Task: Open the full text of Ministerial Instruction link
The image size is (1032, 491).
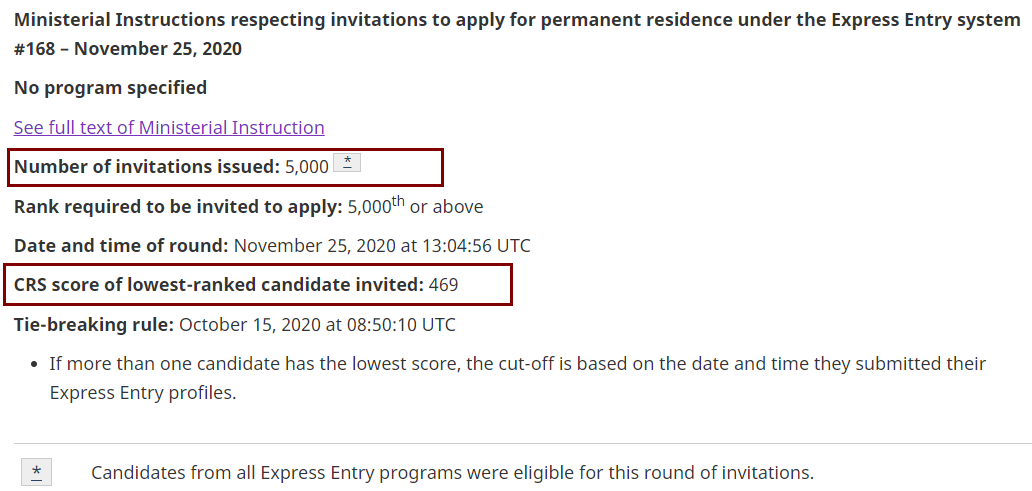Action: pos(169,128)
